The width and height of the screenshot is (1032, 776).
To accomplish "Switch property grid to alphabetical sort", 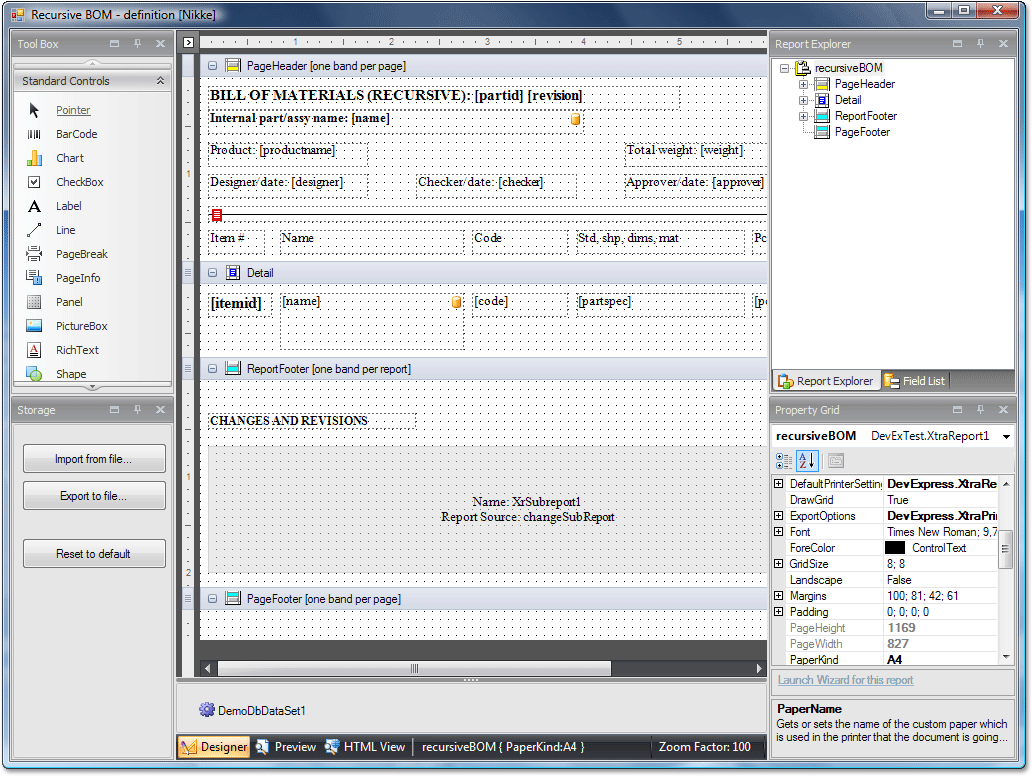I will tap(807, 461).
